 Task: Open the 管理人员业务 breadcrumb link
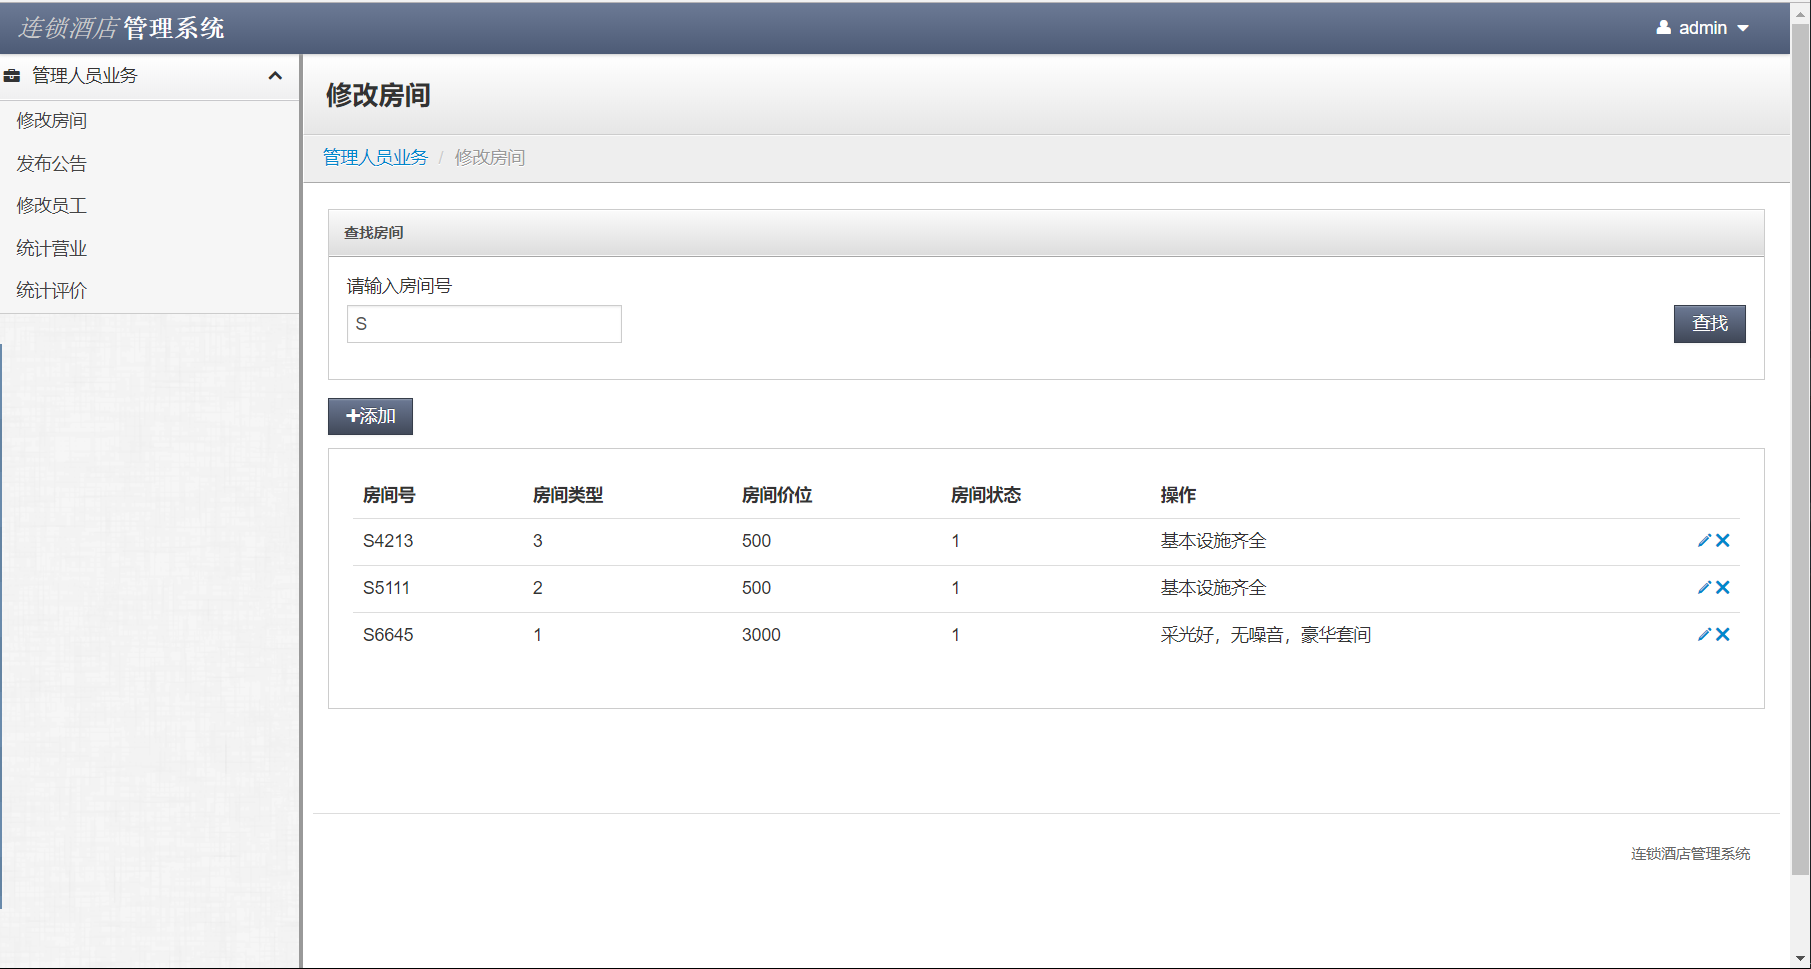coord(375,157)
